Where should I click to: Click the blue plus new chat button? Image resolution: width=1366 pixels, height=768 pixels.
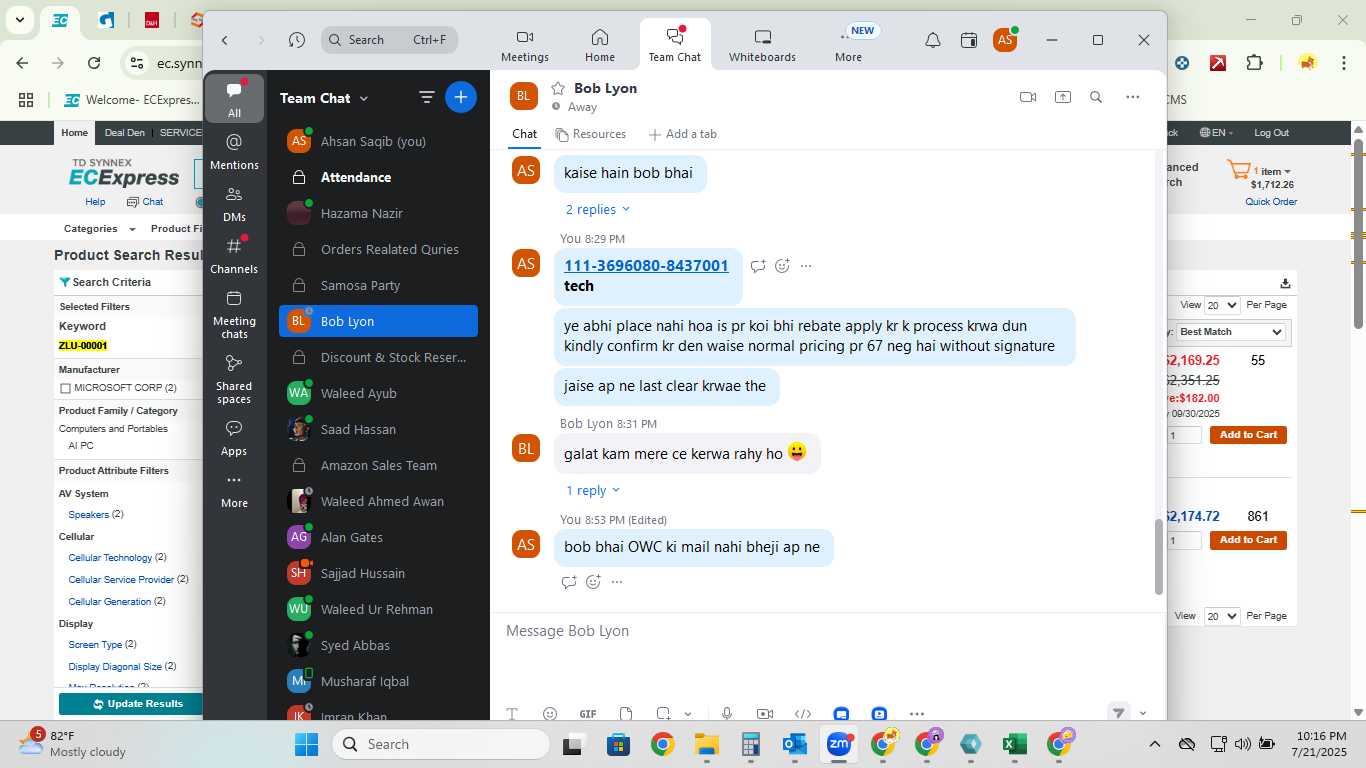coord(461,97)
